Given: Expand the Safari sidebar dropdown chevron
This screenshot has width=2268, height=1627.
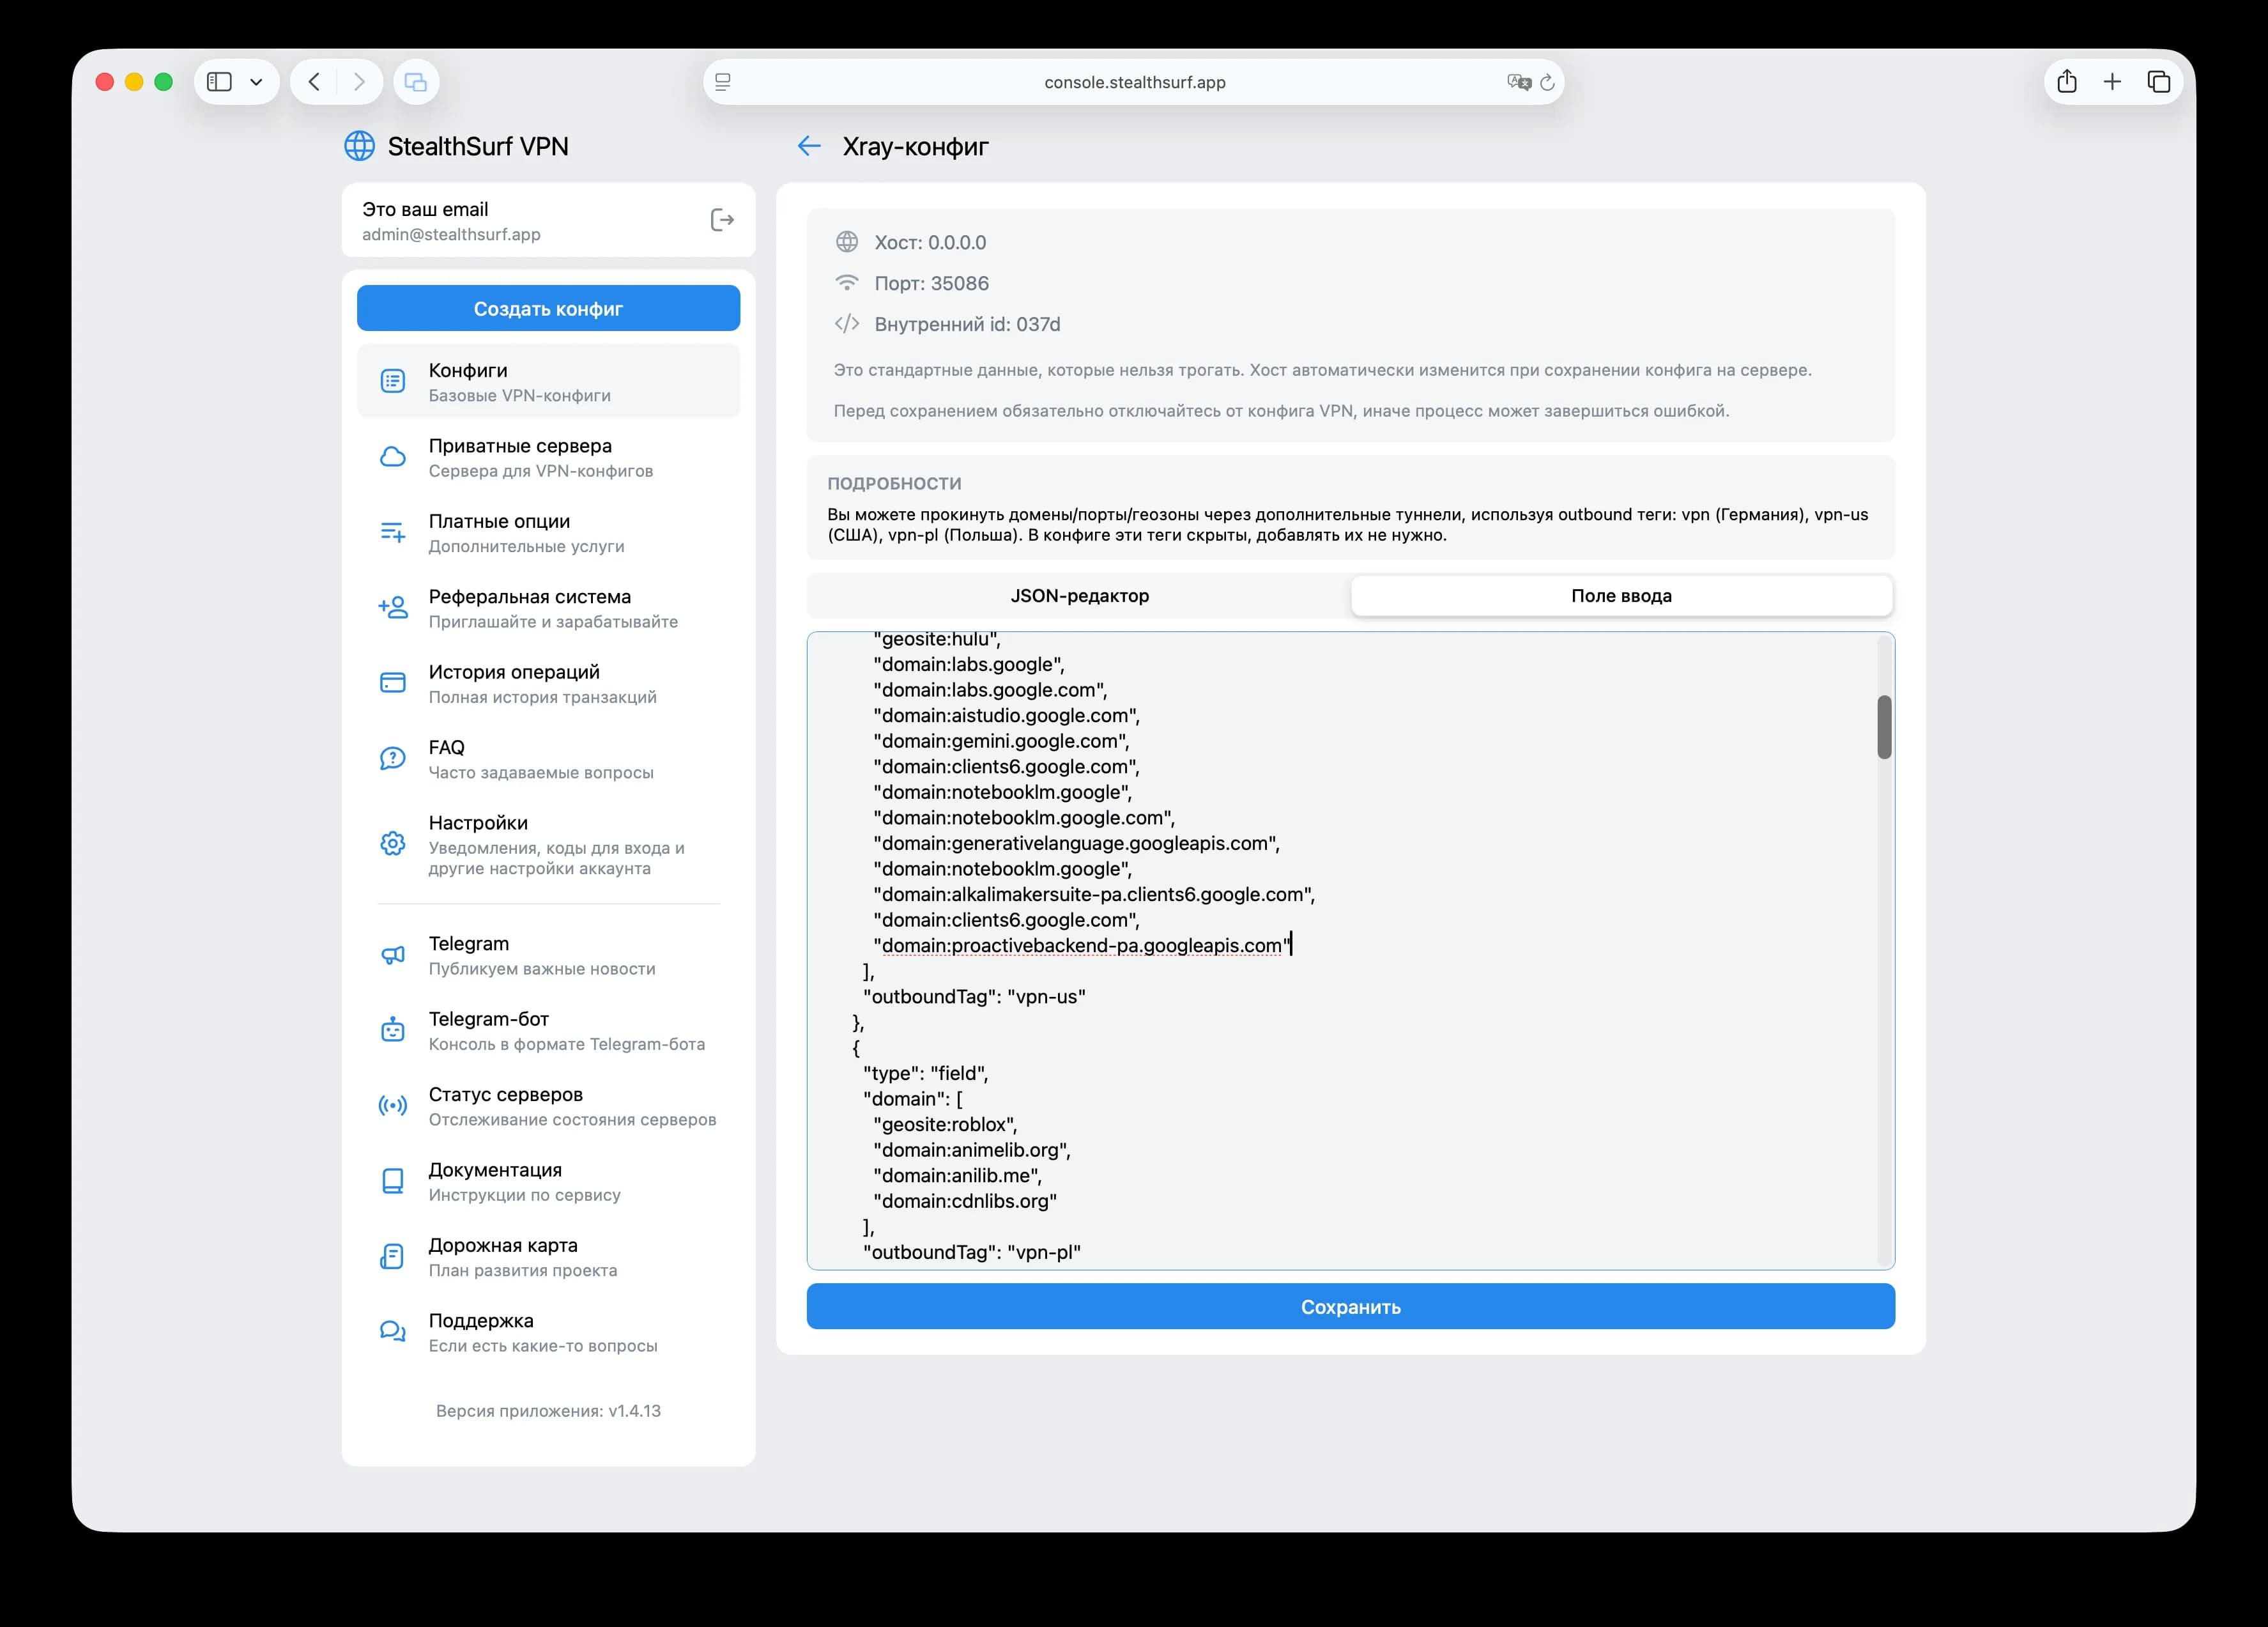Looking at the screenshot, I should [x=256, y=82].
